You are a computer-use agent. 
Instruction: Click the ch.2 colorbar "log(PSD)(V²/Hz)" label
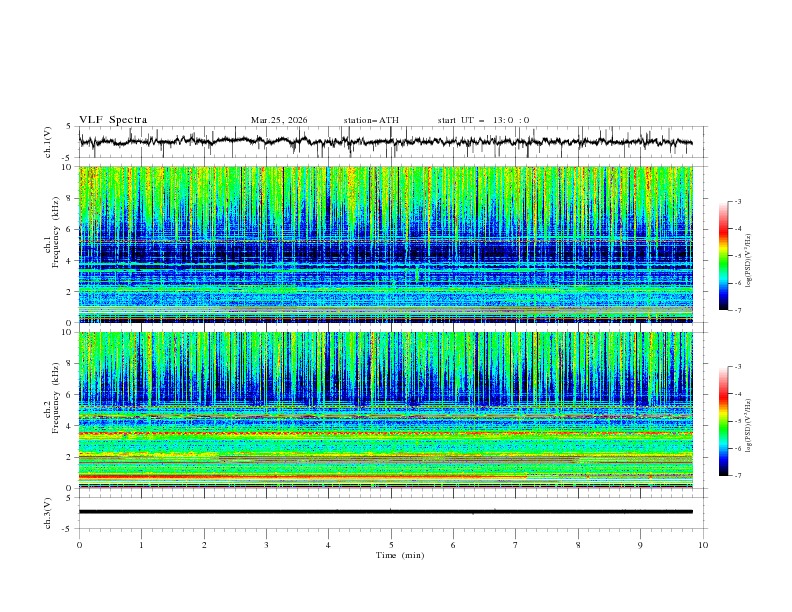749,426
